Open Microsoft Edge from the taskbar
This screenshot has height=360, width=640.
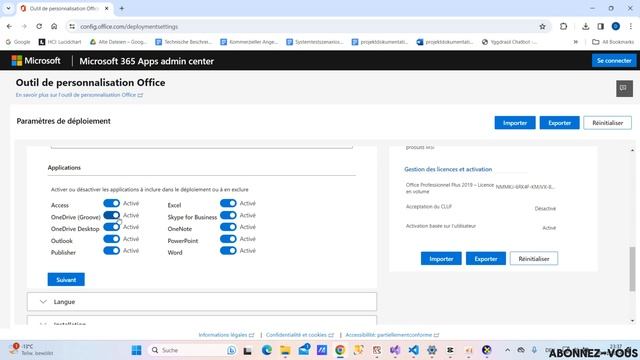click(x=267, y=350)
